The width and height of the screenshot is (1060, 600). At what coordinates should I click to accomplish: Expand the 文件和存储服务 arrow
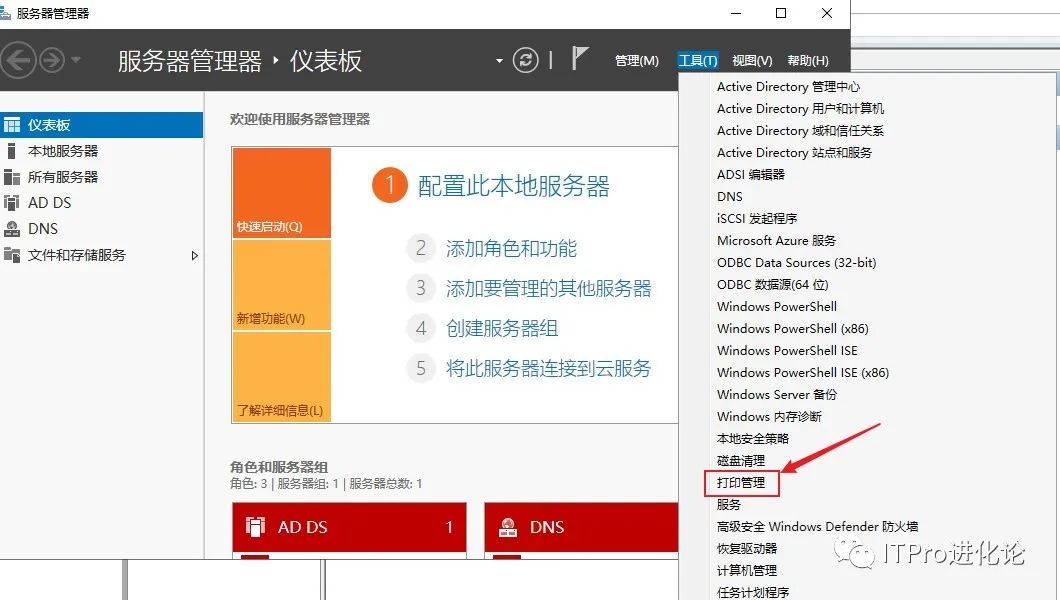pyautogui.click(x=195, y=255)
